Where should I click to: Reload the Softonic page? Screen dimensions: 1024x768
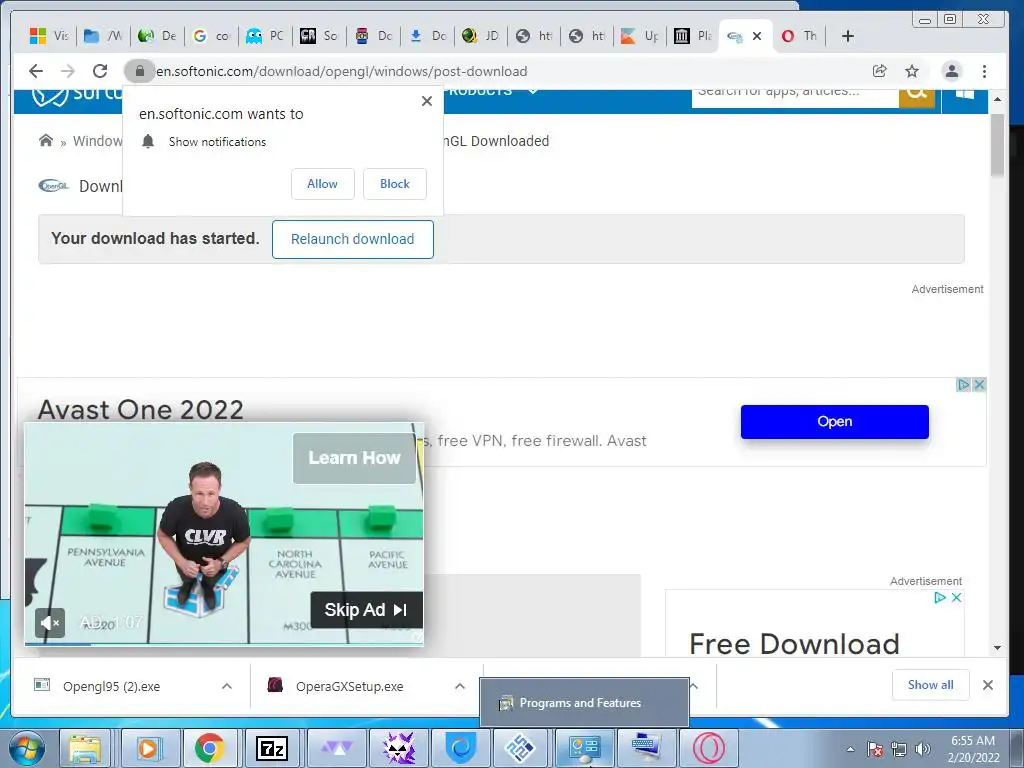[x=100, y=71]
